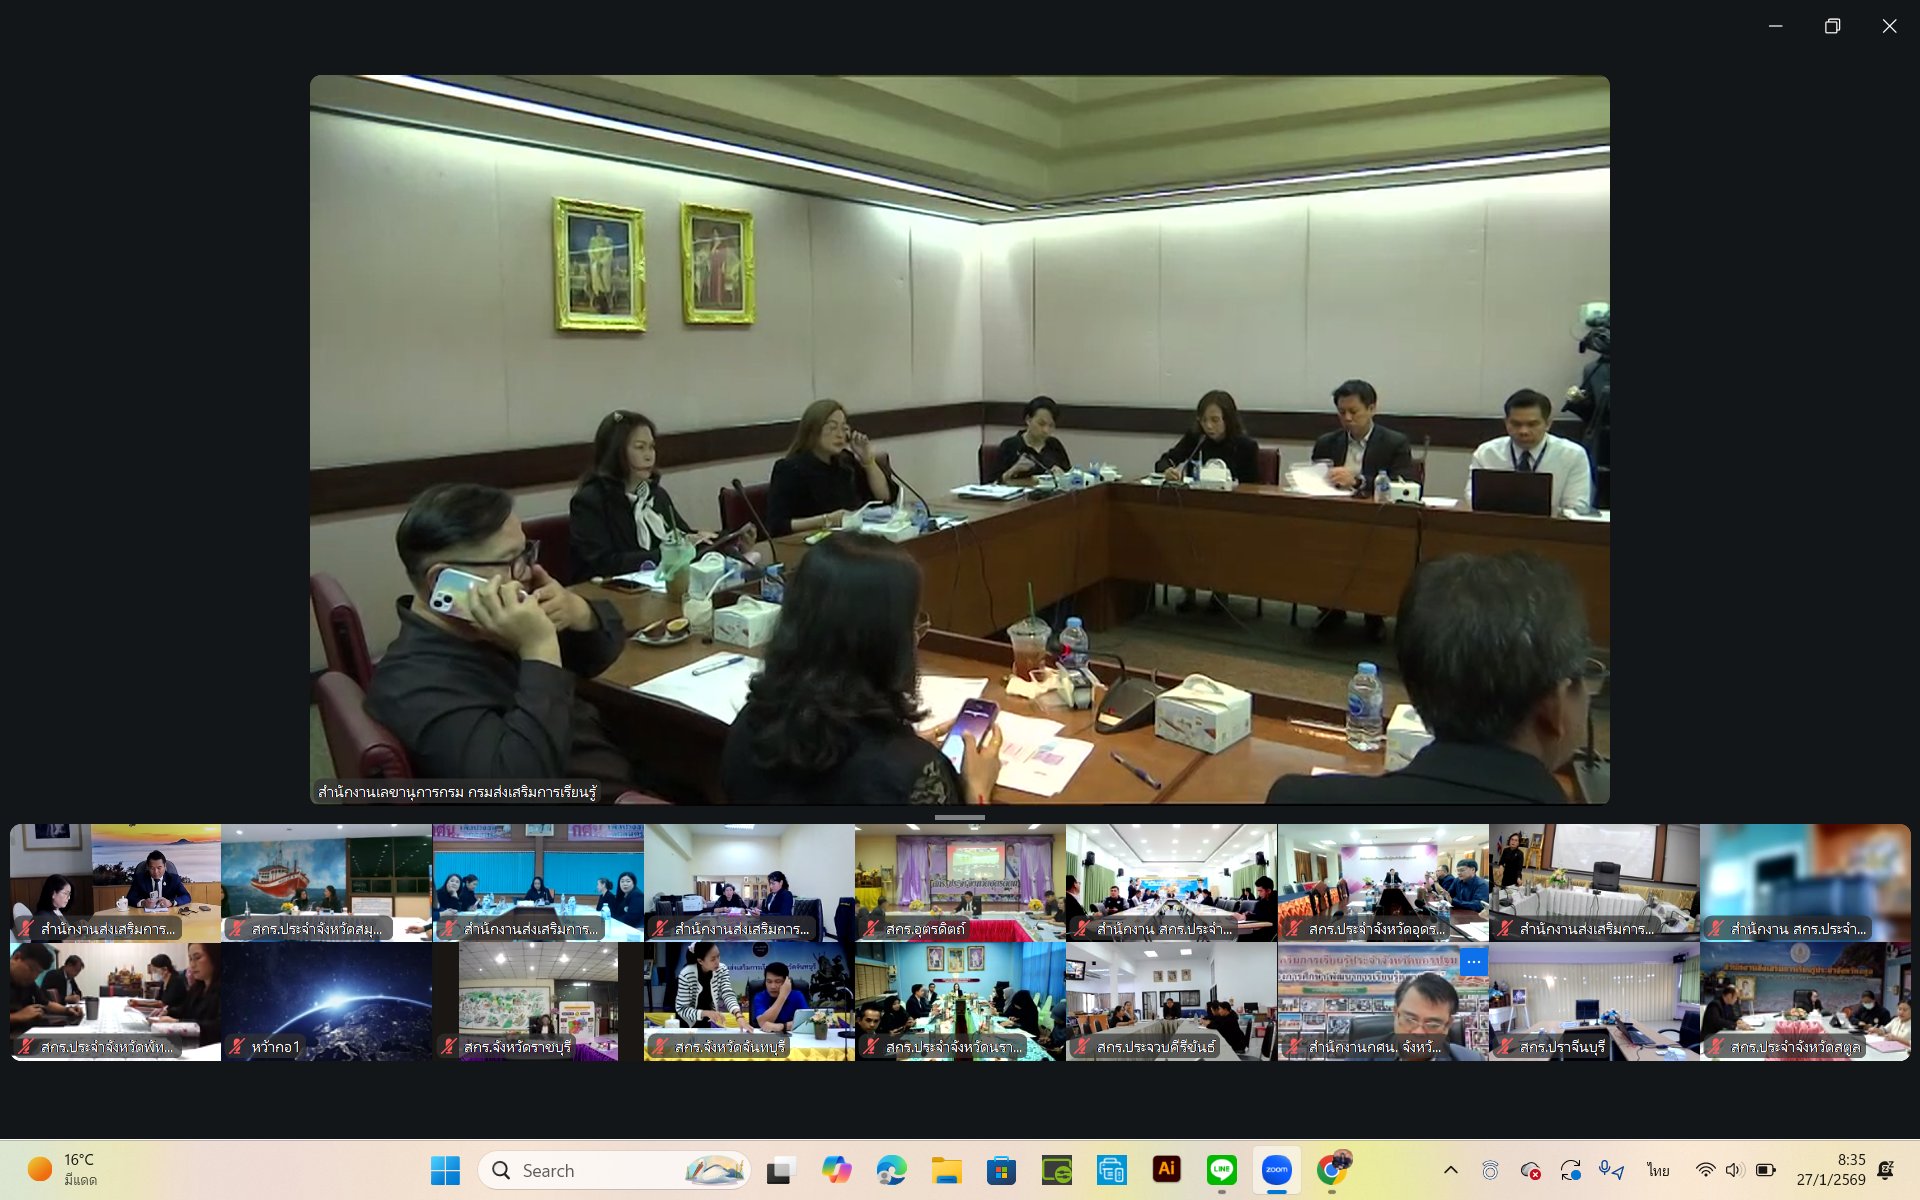Open Copilot from the taskbar
Image resolution: width=1920 pixels, height=1200 pixels.
pos(836,1169)
